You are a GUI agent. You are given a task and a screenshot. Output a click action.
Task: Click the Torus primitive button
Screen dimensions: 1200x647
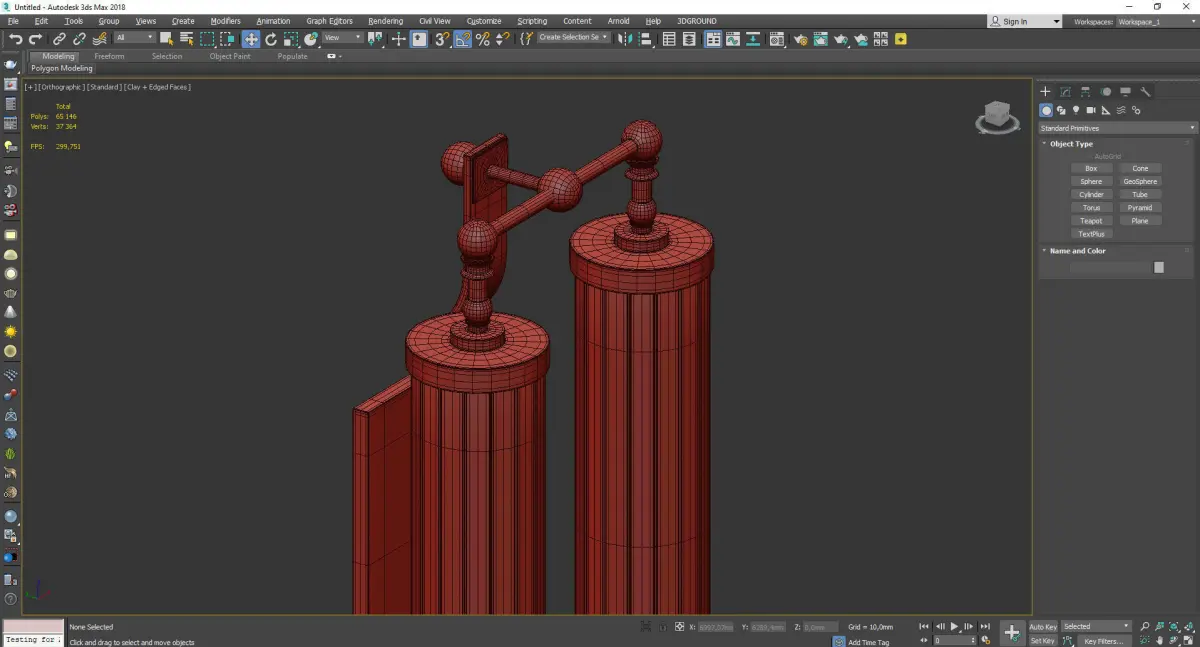[1091, 208]
